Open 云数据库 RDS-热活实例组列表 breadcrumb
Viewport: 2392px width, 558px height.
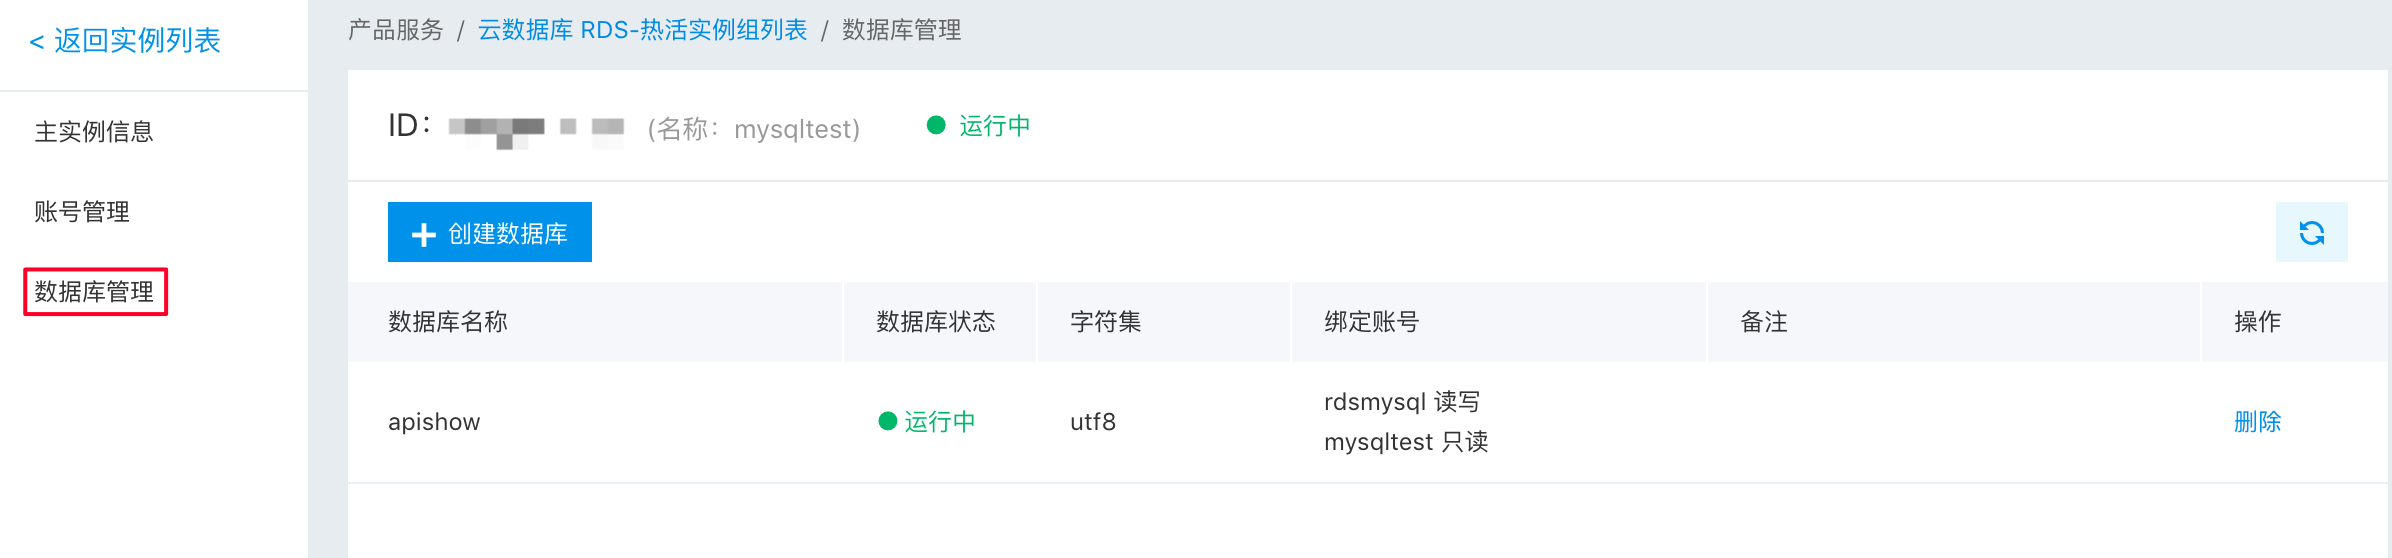click(642, 30)
